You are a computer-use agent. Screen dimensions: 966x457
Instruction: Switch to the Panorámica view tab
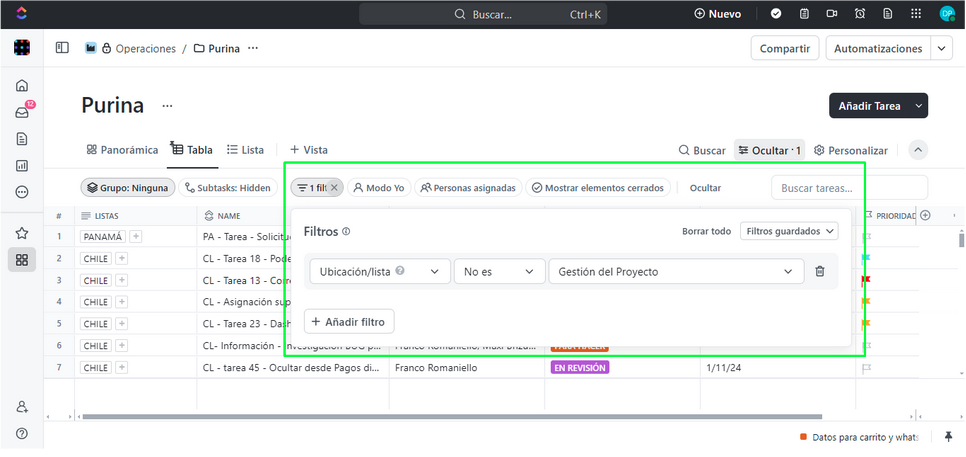click(122, 150)
